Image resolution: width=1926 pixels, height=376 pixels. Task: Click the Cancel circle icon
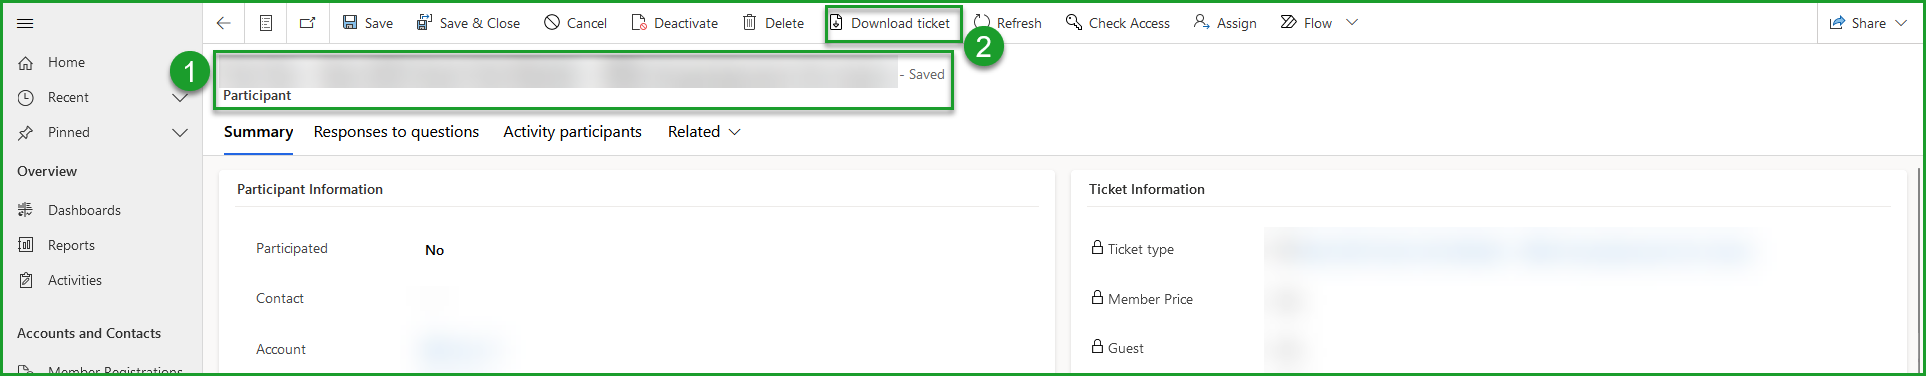[x=552, y=22]
